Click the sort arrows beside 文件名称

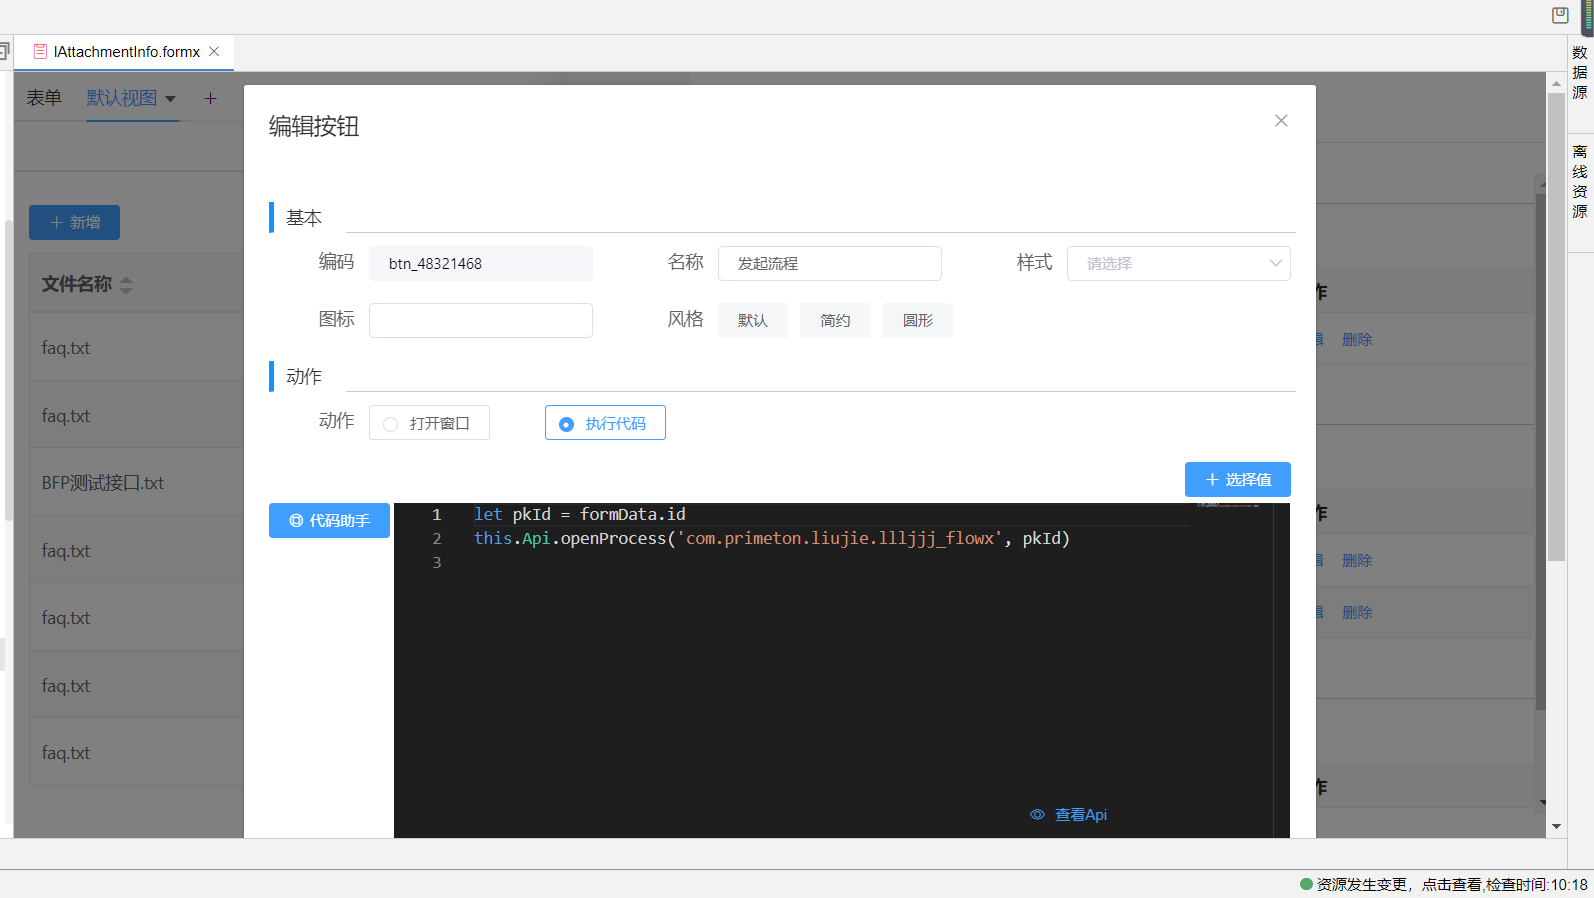[126, 285]
